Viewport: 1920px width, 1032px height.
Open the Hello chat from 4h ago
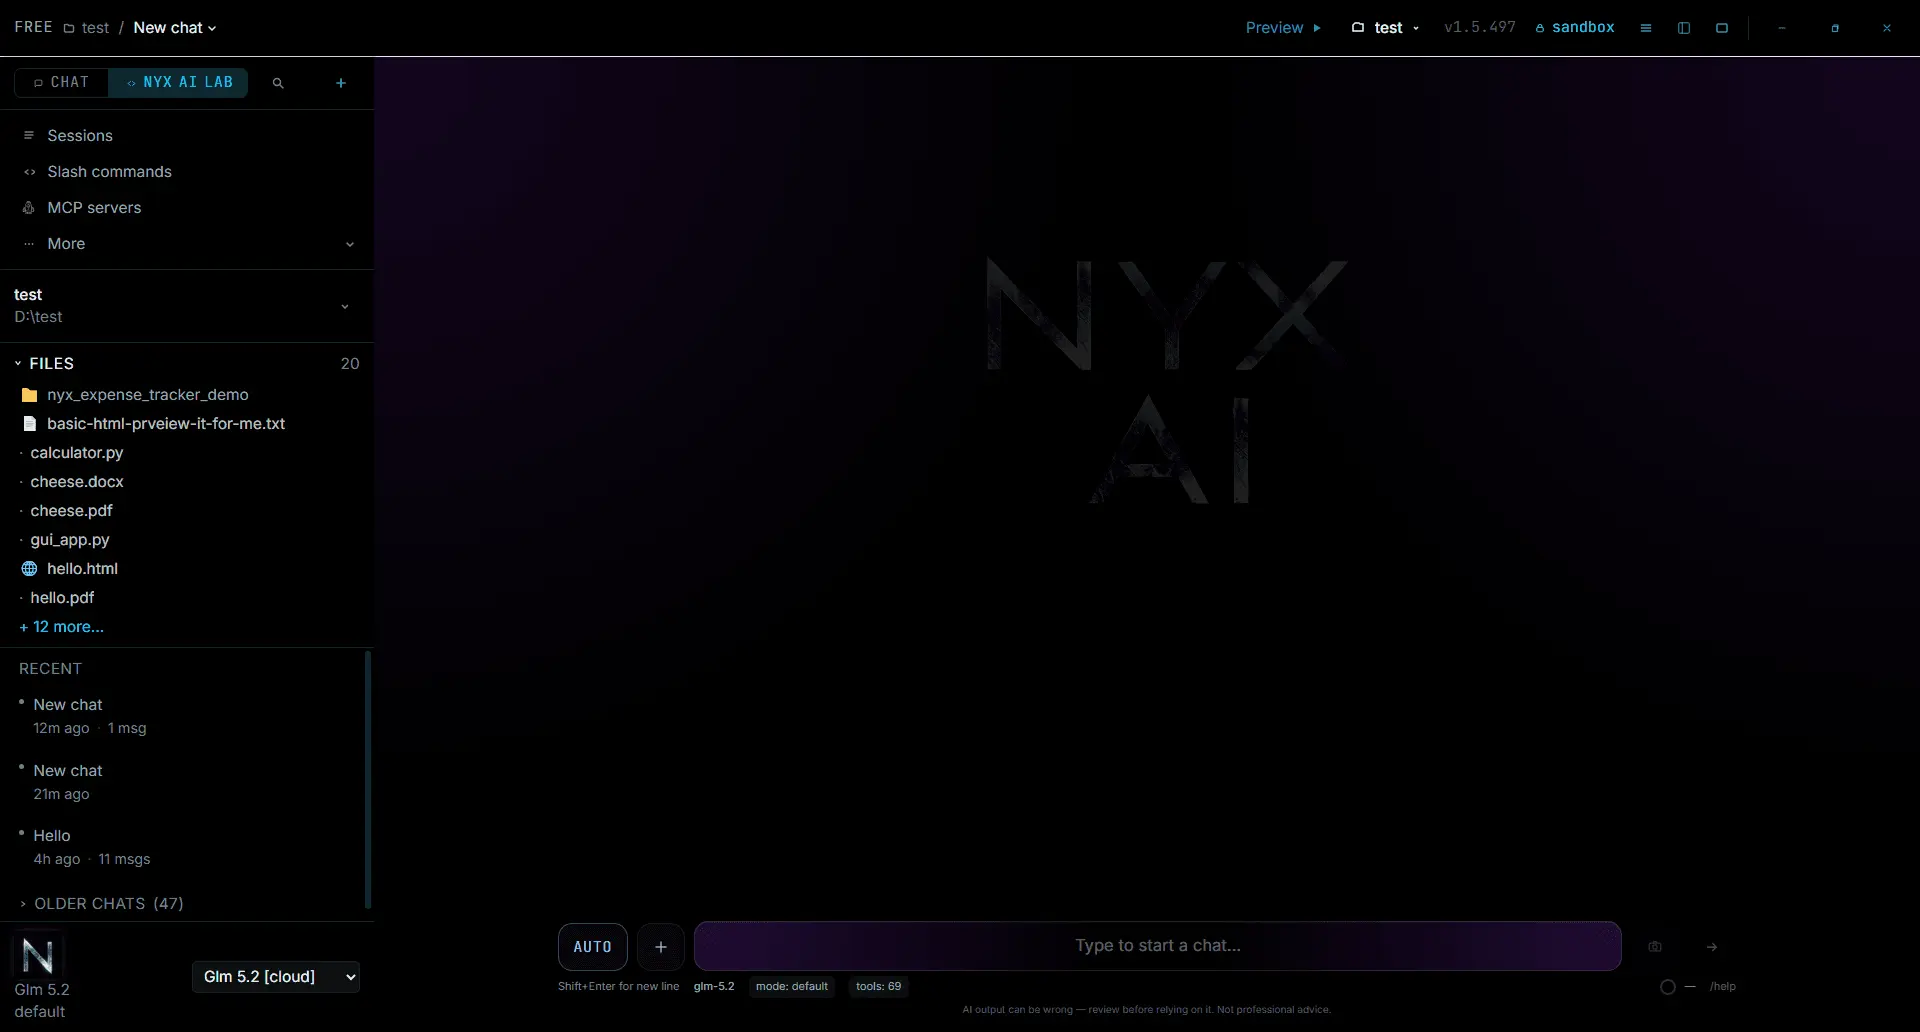[x=187, y=847]
